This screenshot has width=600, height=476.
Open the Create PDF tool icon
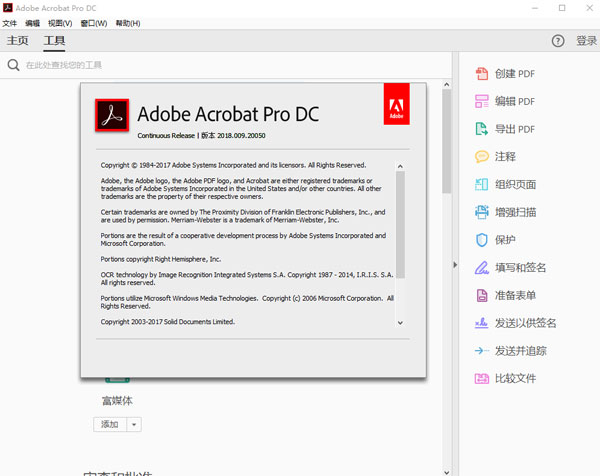point(482,73)
